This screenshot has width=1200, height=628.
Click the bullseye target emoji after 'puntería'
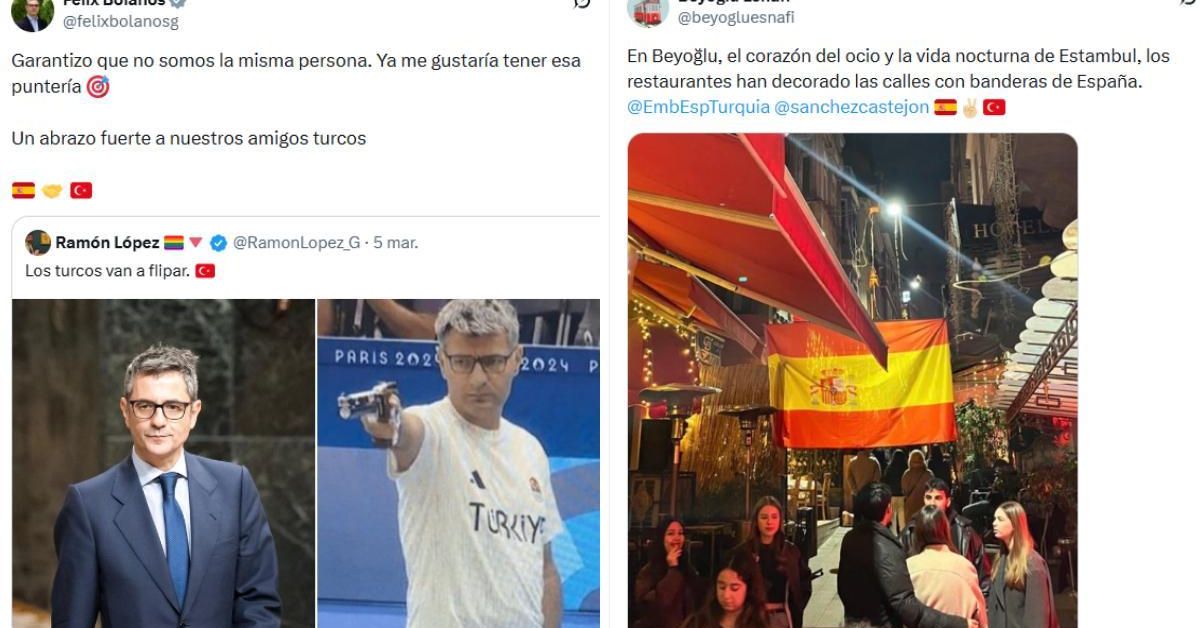click(x=98, y=87)
